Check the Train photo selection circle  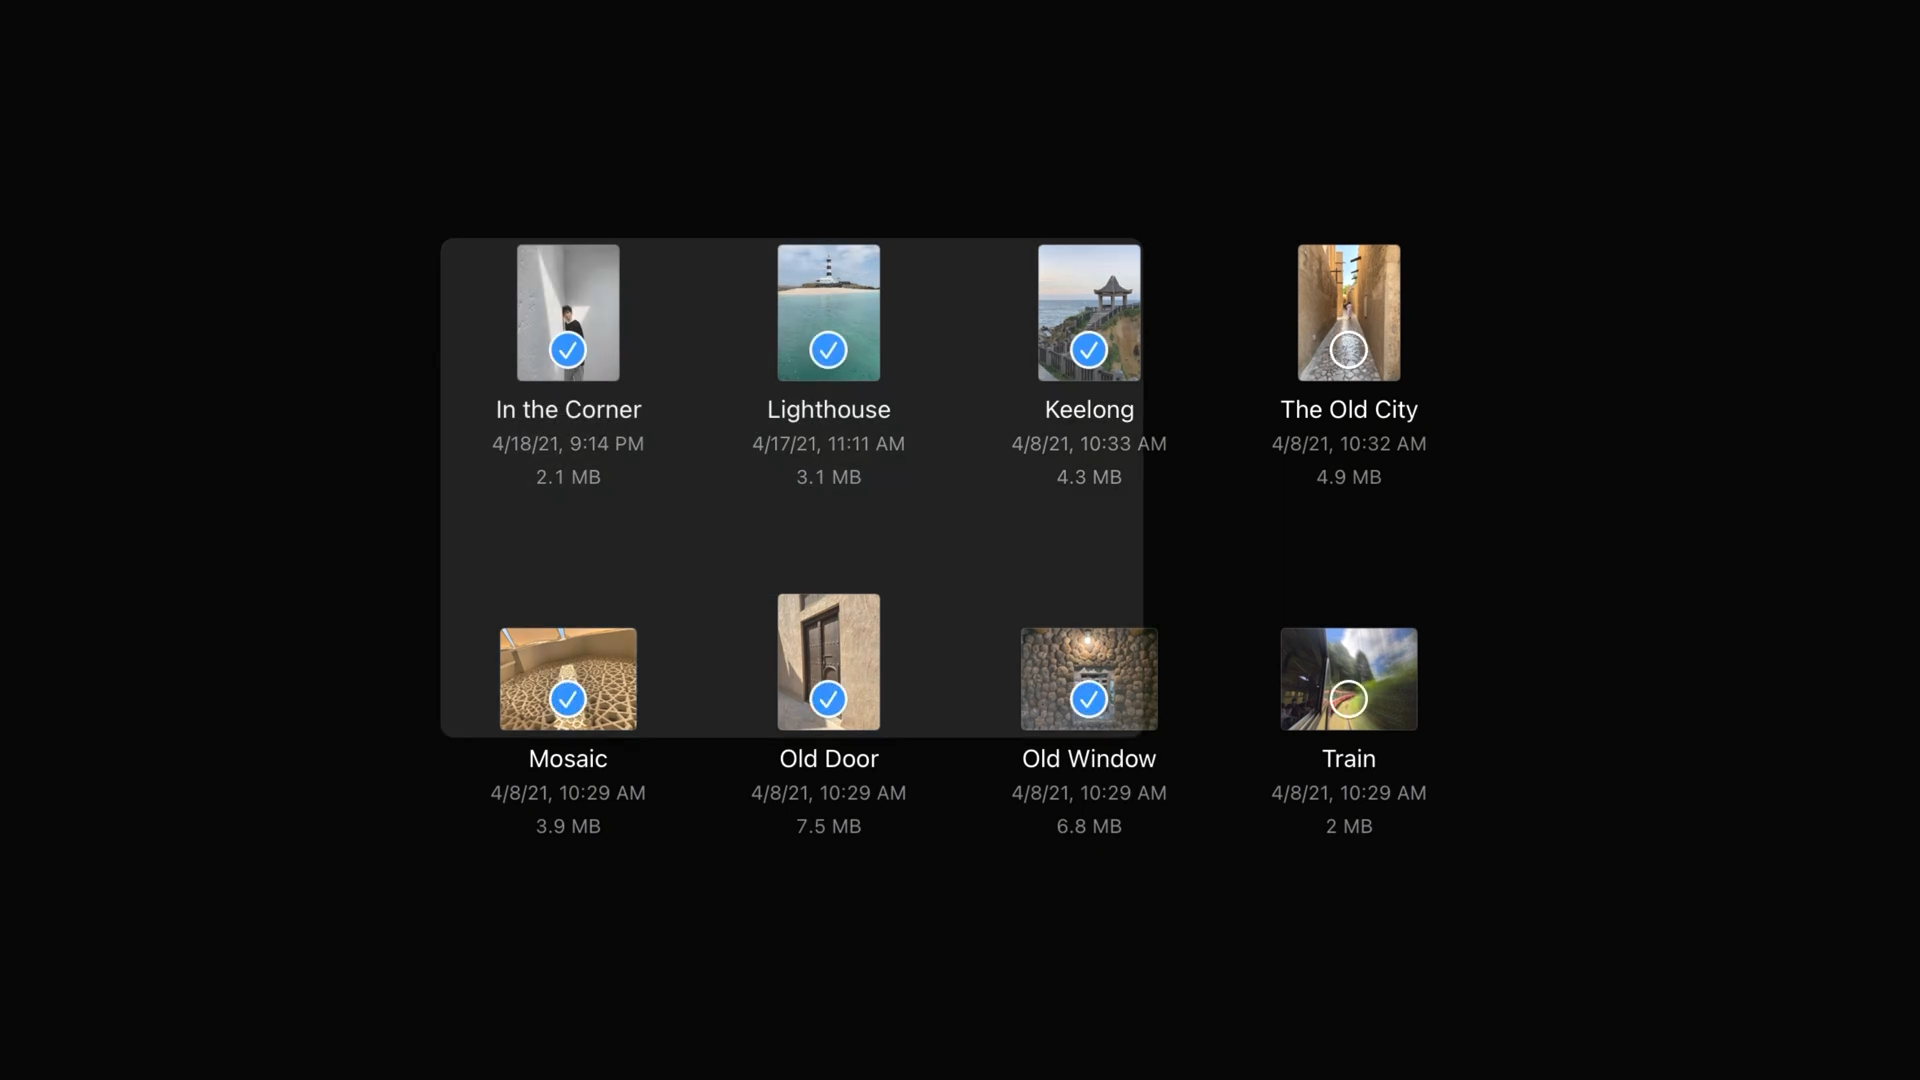pyautogui.click(x=1348, y=699)
